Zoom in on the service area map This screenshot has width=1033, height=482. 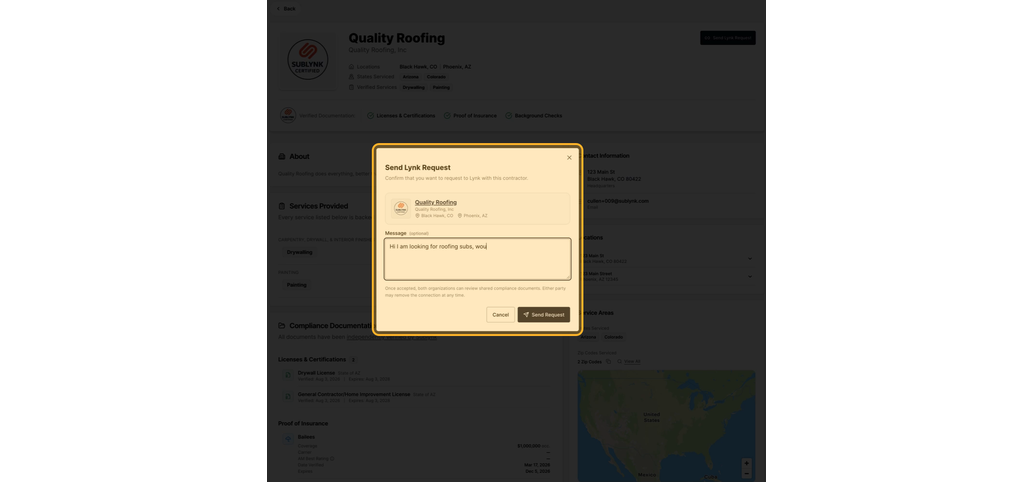(x=746, y=464)
